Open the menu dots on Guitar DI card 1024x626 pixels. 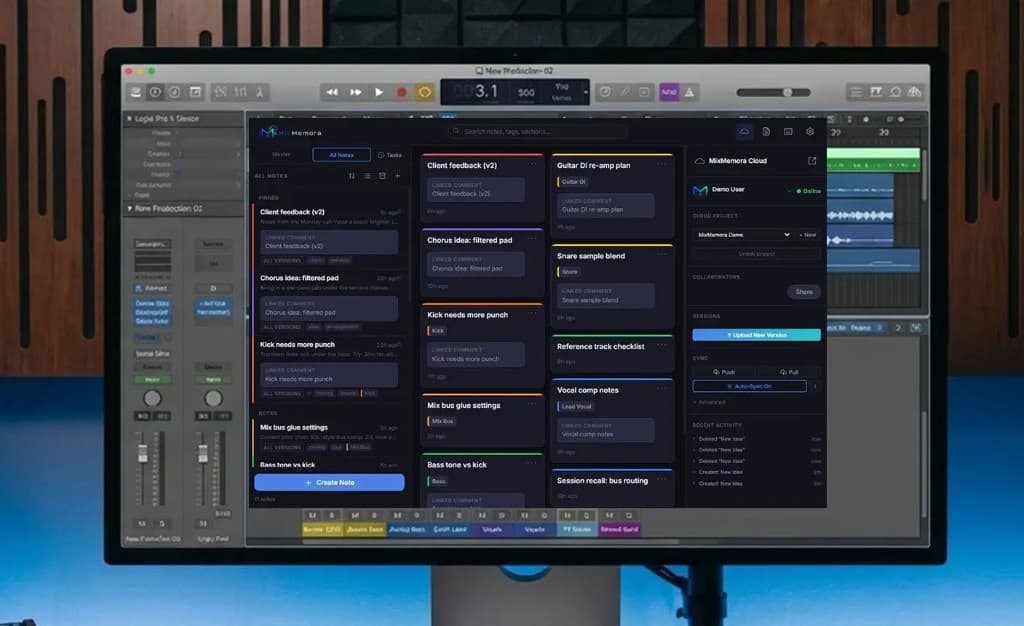[x=662, y=164]
